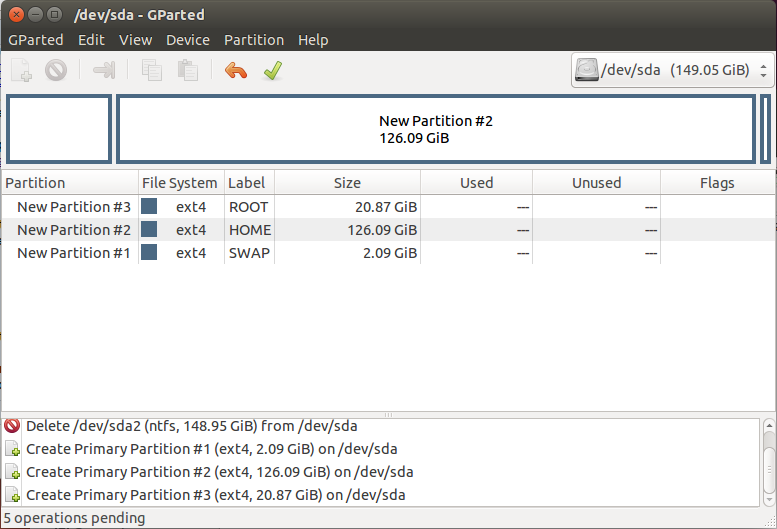Open the GParted menu
This screenshot has height=529, width=777.
pyautogui.click(x=36, y=40)
